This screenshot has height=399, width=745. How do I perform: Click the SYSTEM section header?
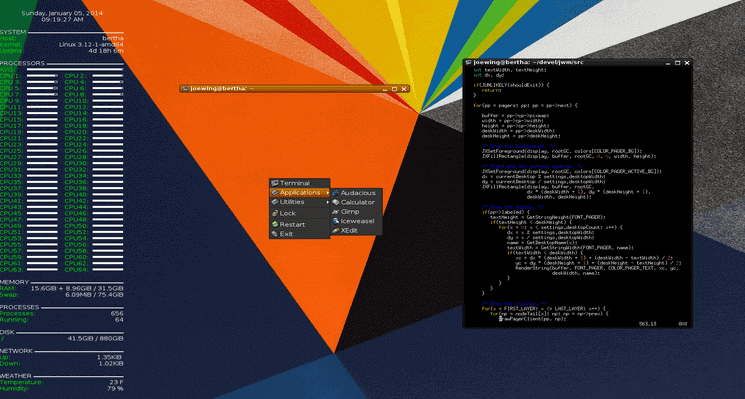click(13, 32)
